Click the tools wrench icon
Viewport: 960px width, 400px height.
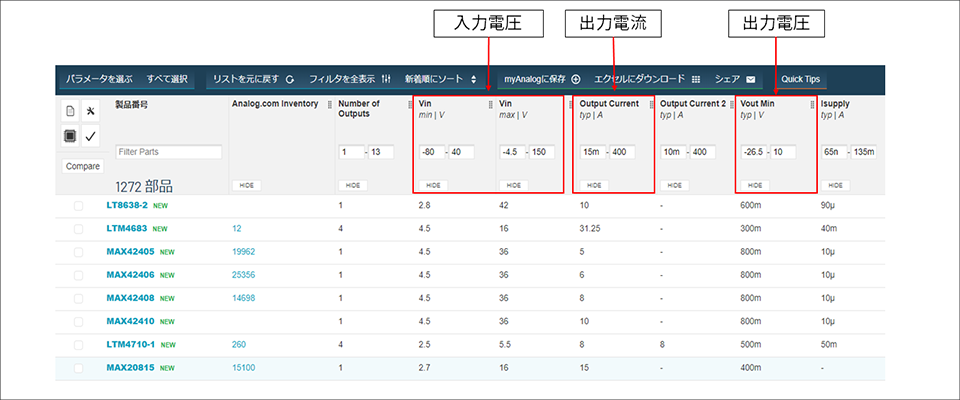[x=90, y=111]
